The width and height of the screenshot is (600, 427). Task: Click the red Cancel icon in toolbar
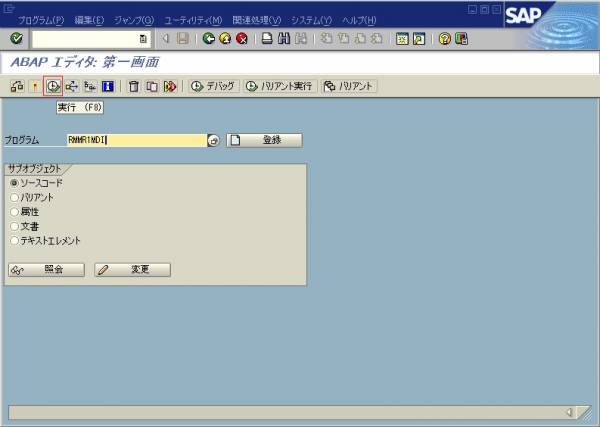pos(242,39)
